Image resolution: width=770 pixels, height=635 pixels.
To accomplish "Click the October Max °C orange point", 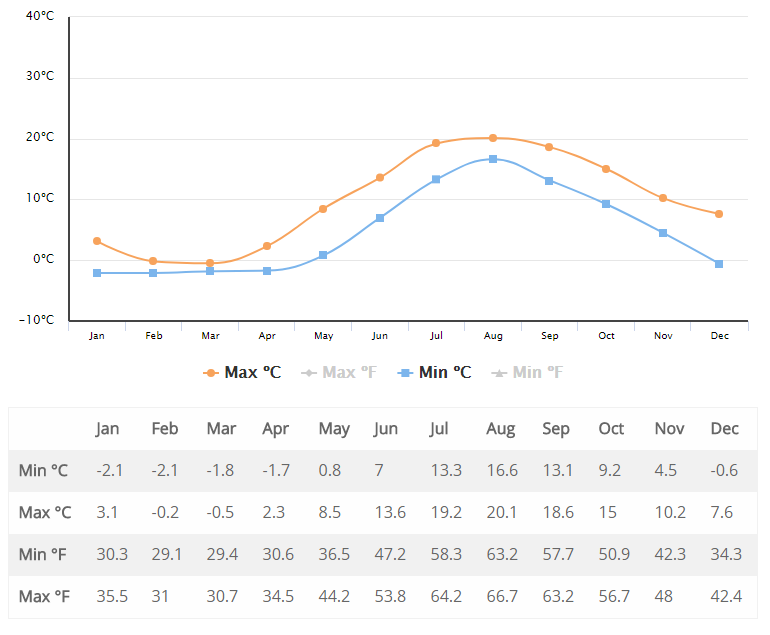I will [606, 169].
